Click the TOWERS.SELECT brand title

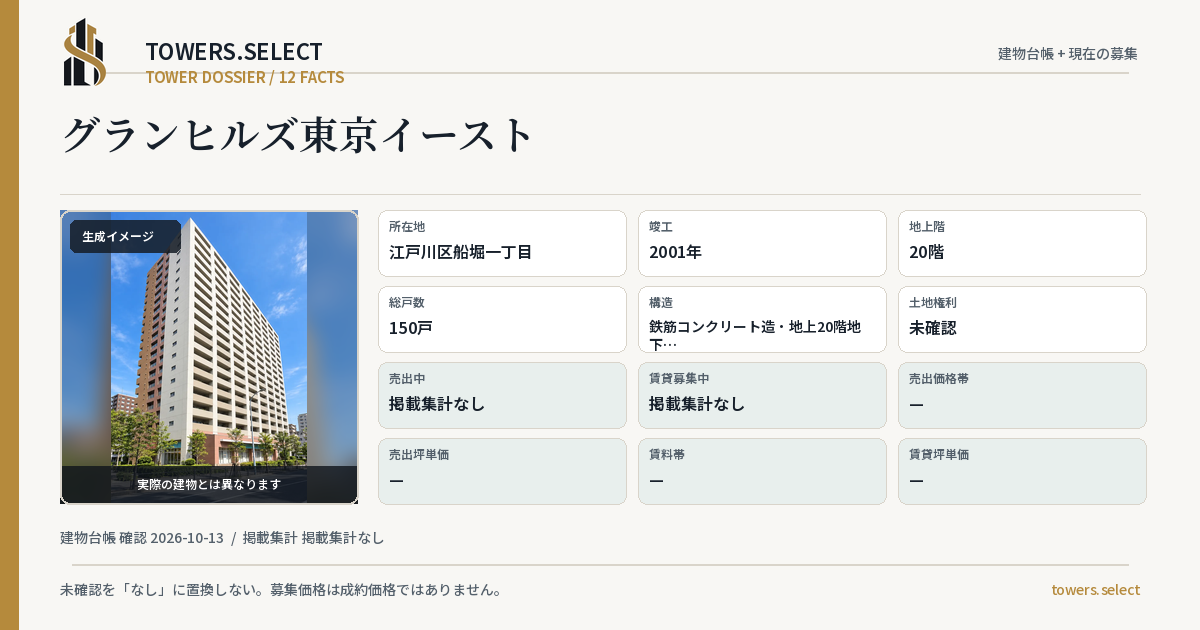[234, 52]
